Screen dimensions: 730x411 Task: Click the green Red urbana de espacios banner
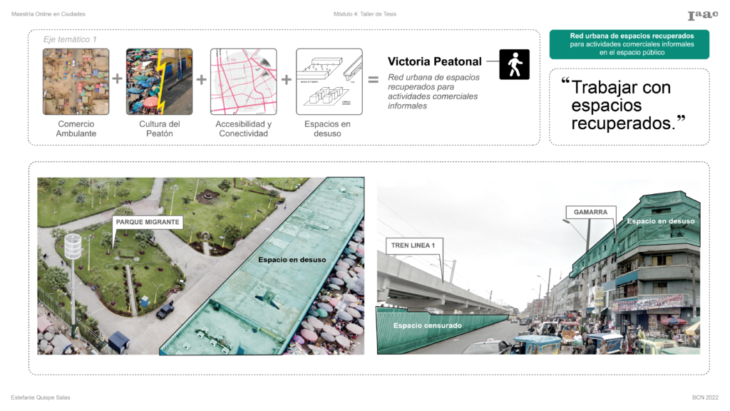pyautogui.click(x=629, y=44)
